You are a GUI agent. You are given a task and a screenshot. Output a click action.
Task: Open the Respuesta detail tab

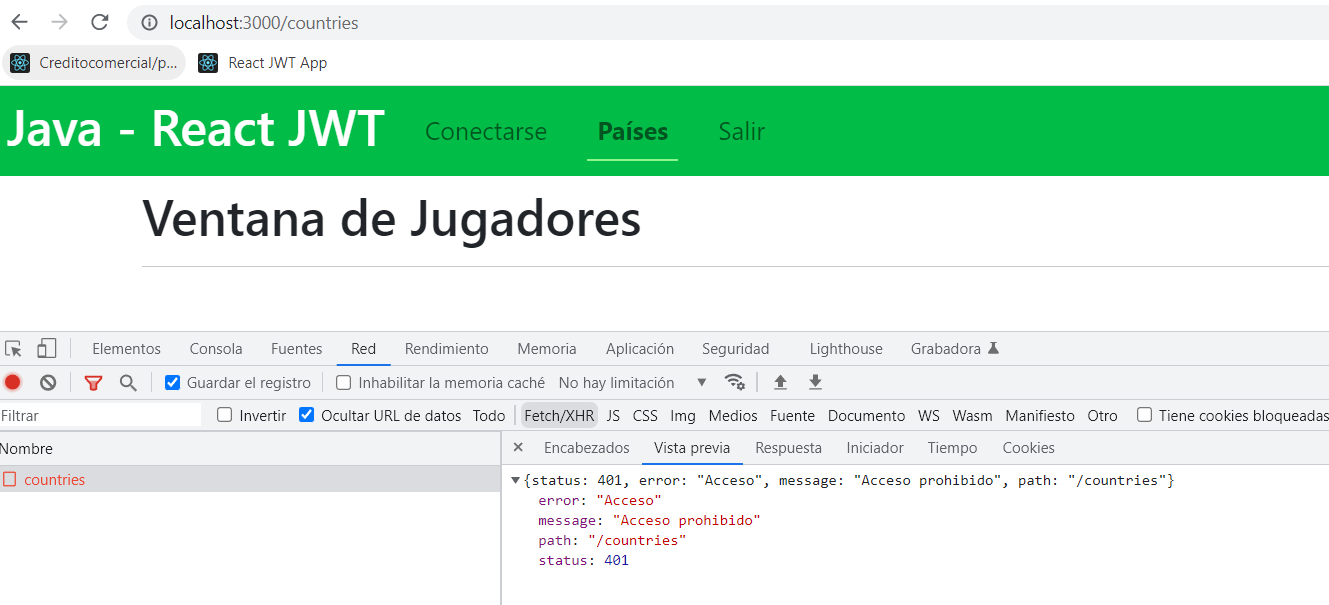click(x=789, y=448)
